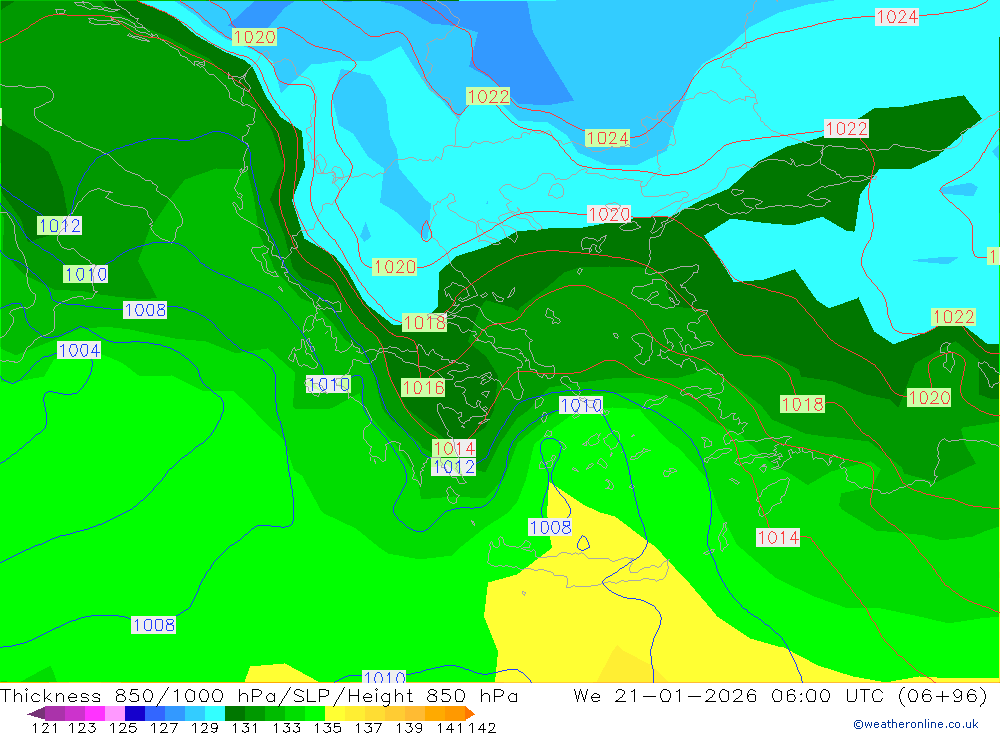The image size is (1000, 733).
Task: Select the orange legend swatch at 141
Action: coord(455,713)
